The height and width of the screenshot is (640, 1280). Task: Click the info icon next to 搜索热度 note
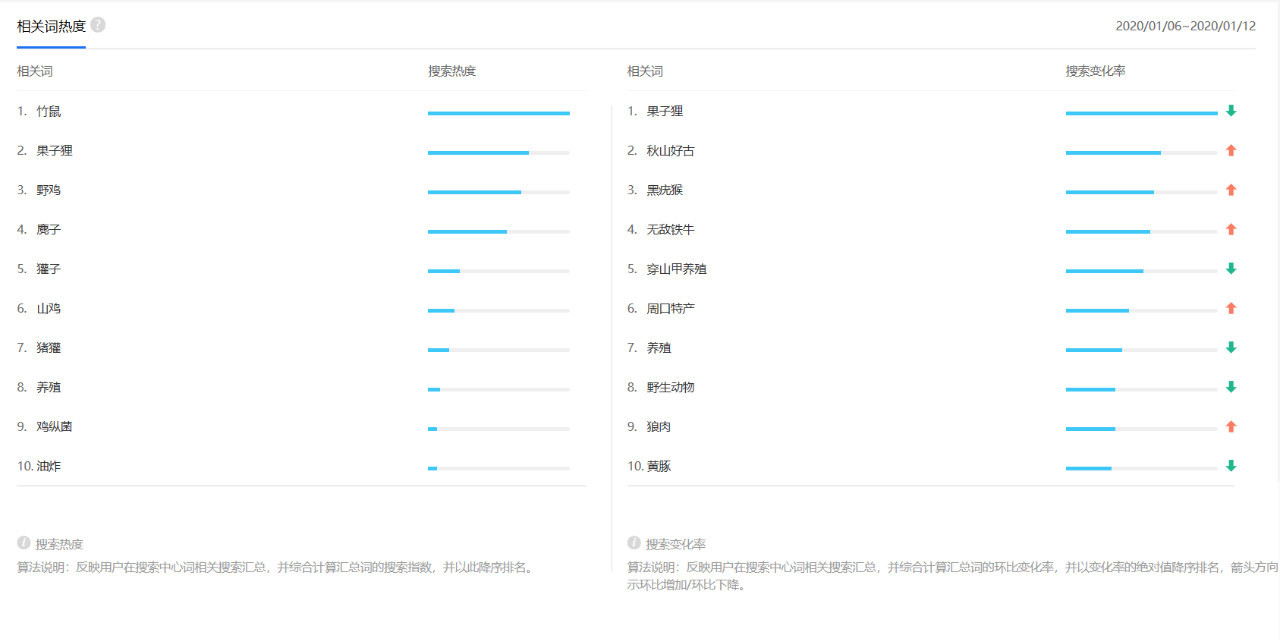click(24, 543)
